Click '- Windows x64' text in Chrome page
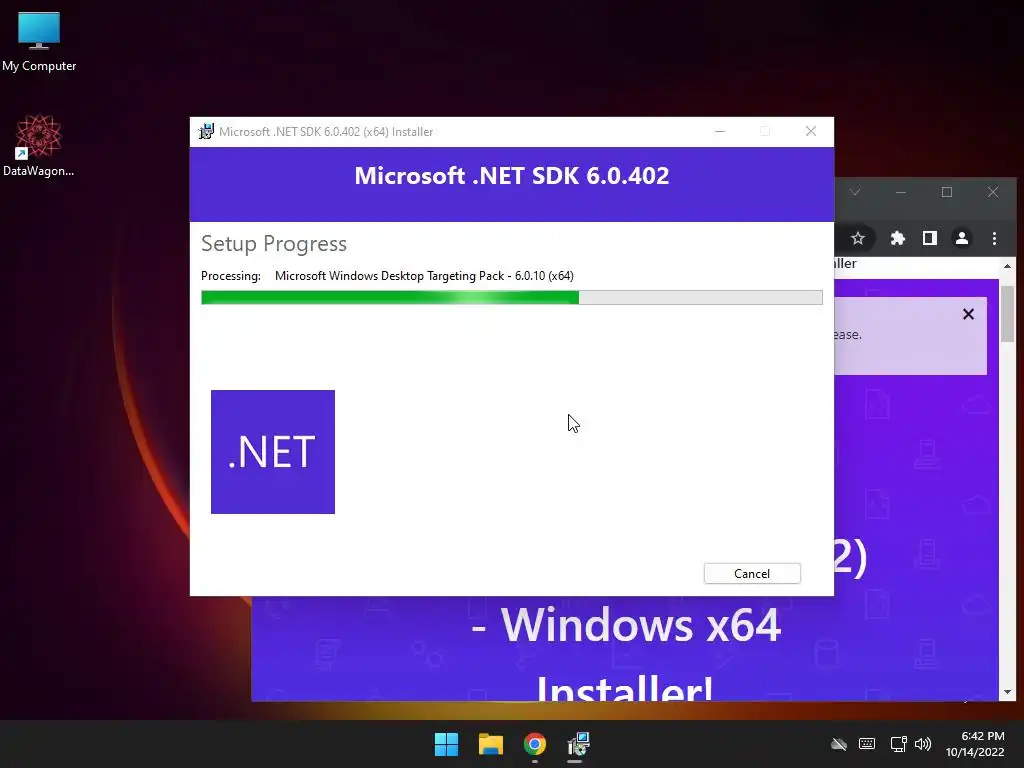The width and height of the screenshot is (1024, 768). click(626, 626)
